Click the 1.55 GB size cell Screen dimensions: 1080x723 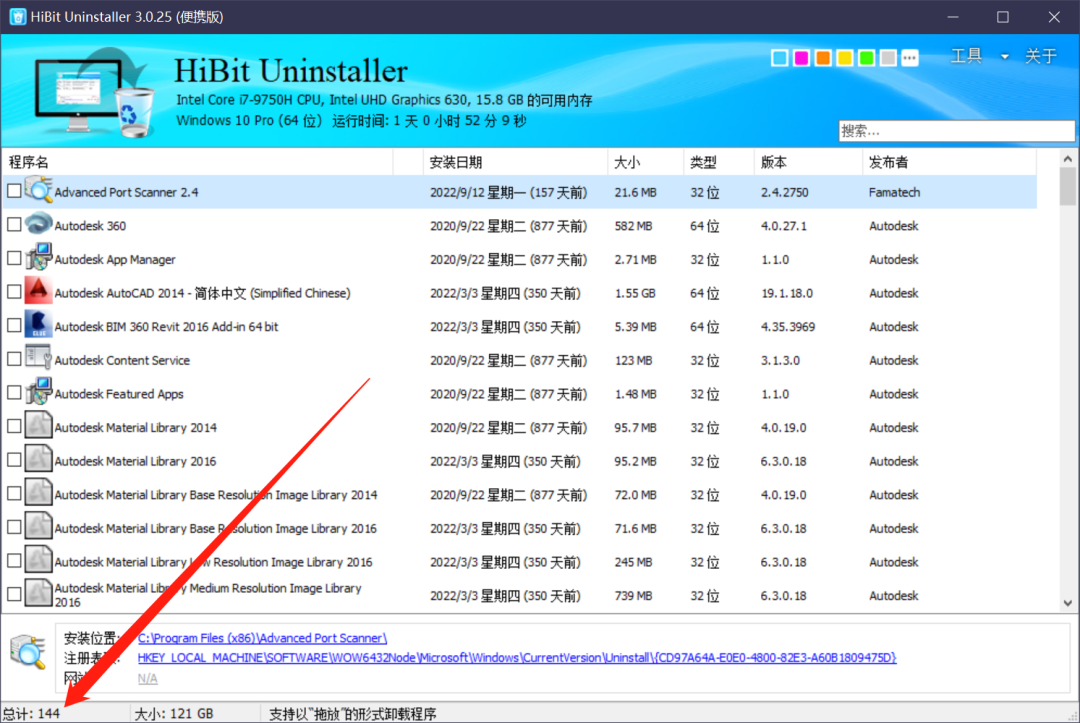coord(634,293)
